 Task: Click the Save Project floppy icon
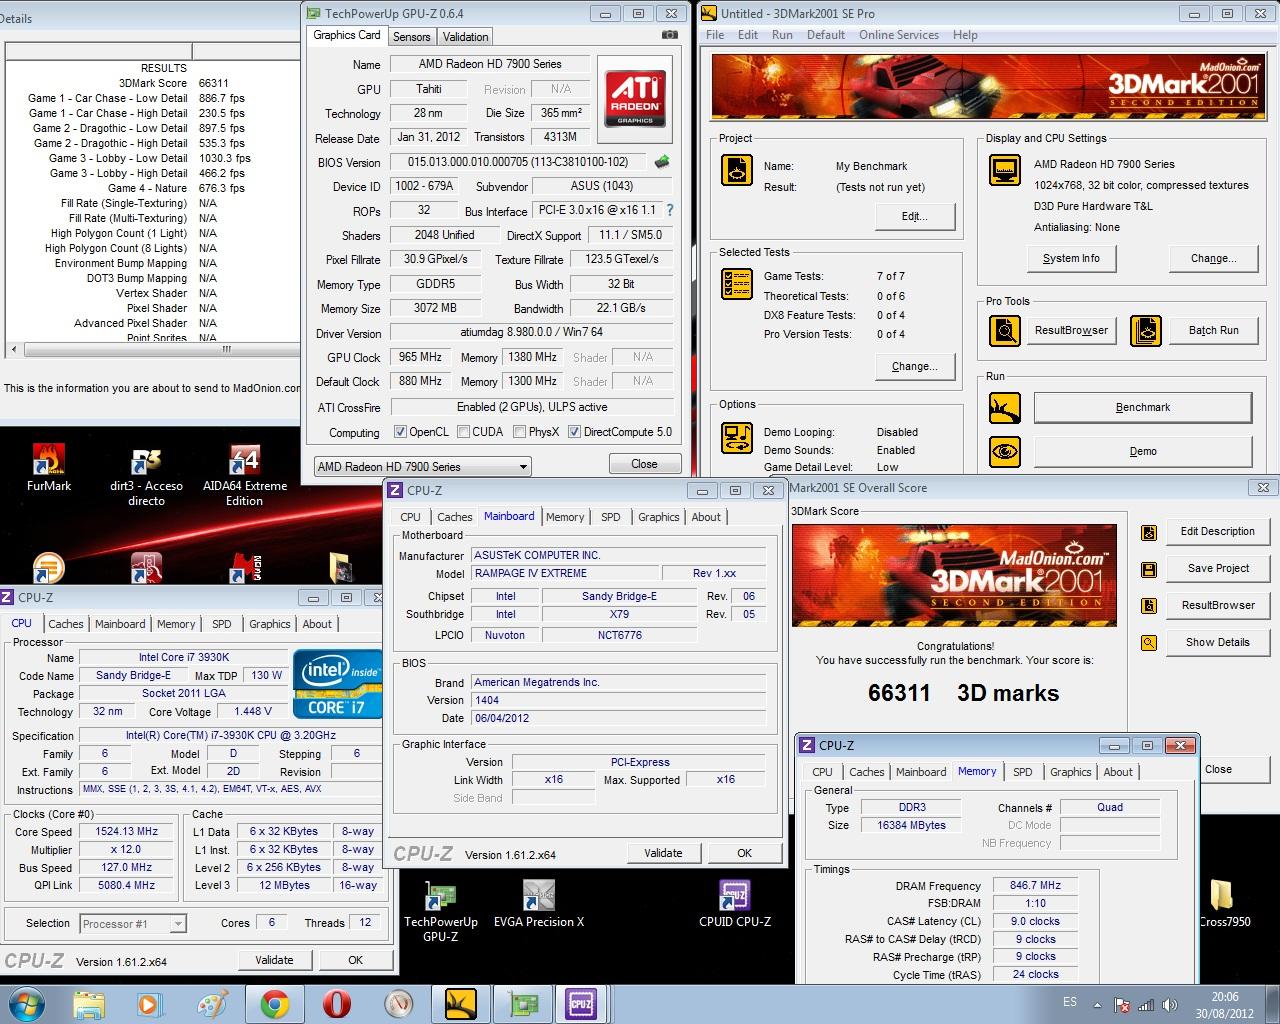(1149, 569)
